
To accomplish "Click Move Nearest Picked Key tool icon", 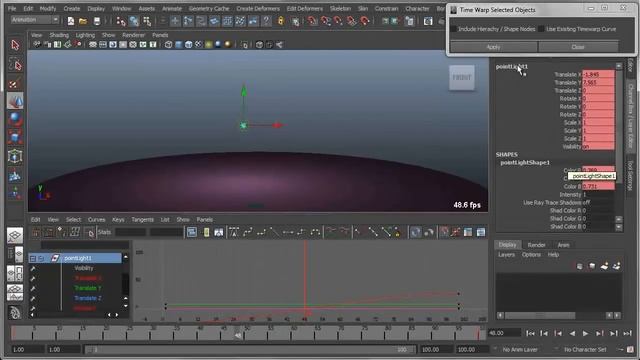I will point(36,233).
